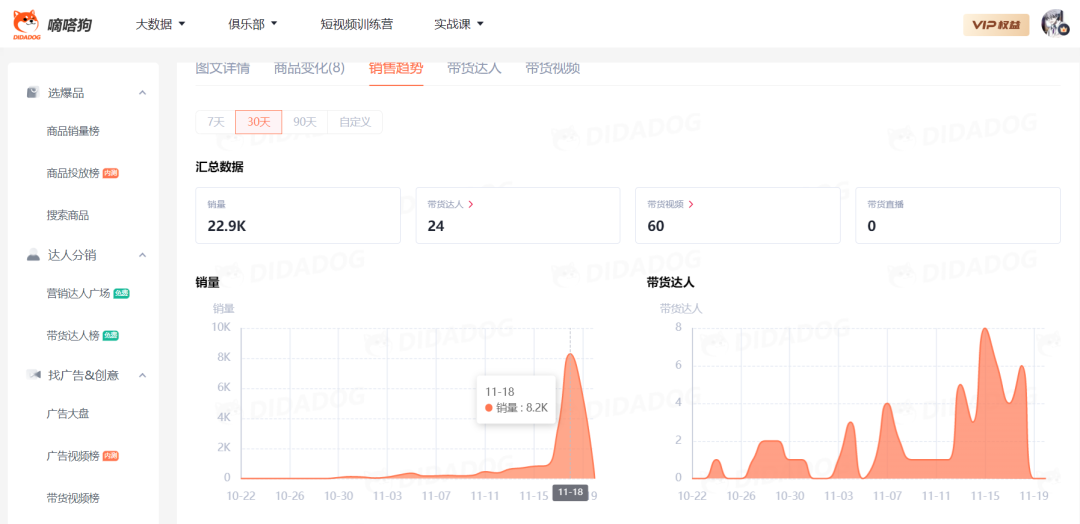The width and height of the screenshot is (1080, 524).
Task: Choose the 自定义 date range option
Action: point(354,122)
